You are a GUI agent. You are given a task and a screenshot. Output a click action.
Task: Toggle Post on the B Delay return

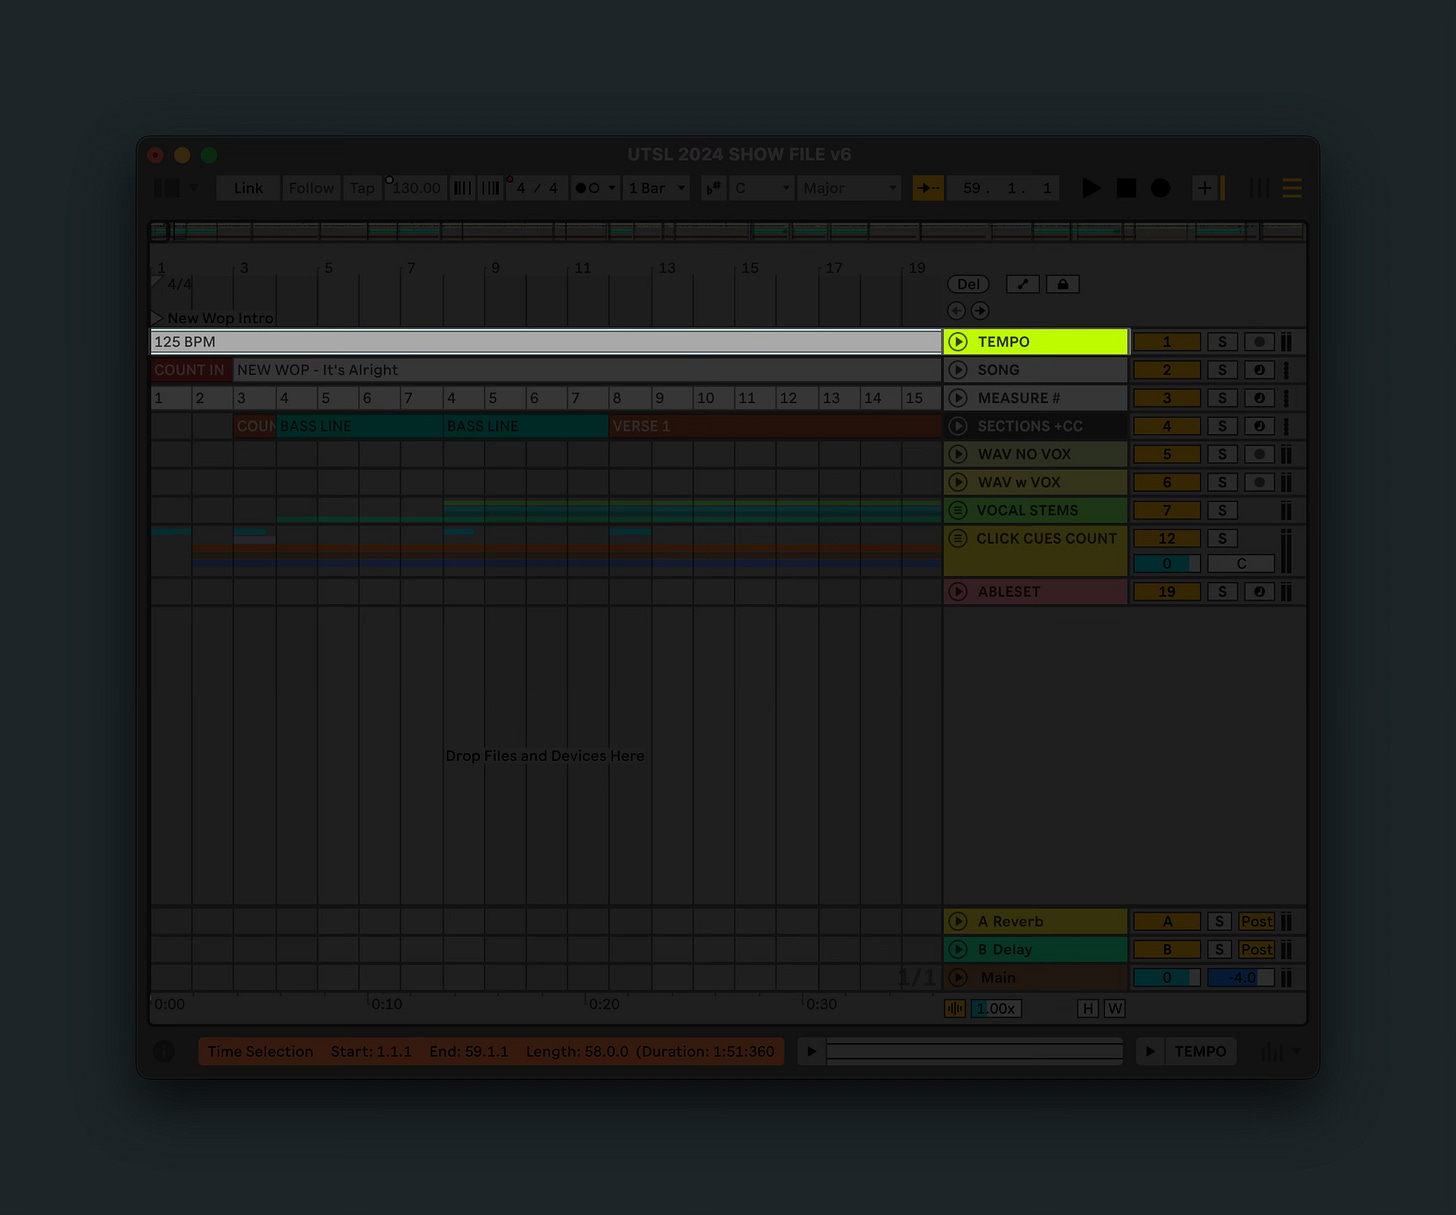[x=1257, y=950]
